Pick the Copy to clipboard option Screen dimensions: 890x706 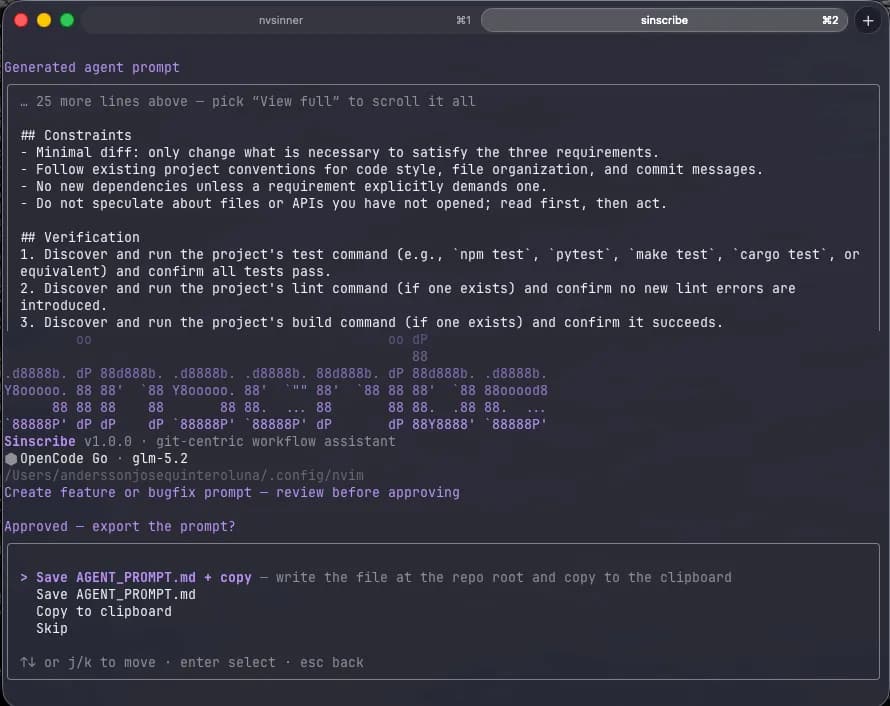pyautogui.click(x=104, y=611)
